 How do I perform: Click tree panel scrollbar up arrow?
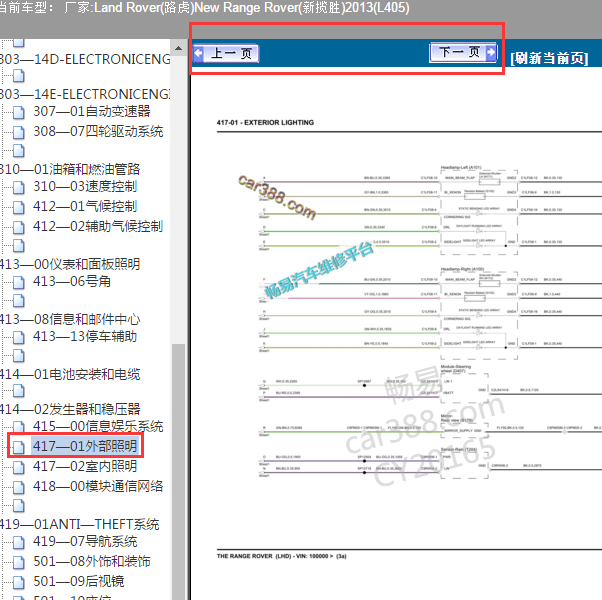pyautogui.click(x=178, y=48)
